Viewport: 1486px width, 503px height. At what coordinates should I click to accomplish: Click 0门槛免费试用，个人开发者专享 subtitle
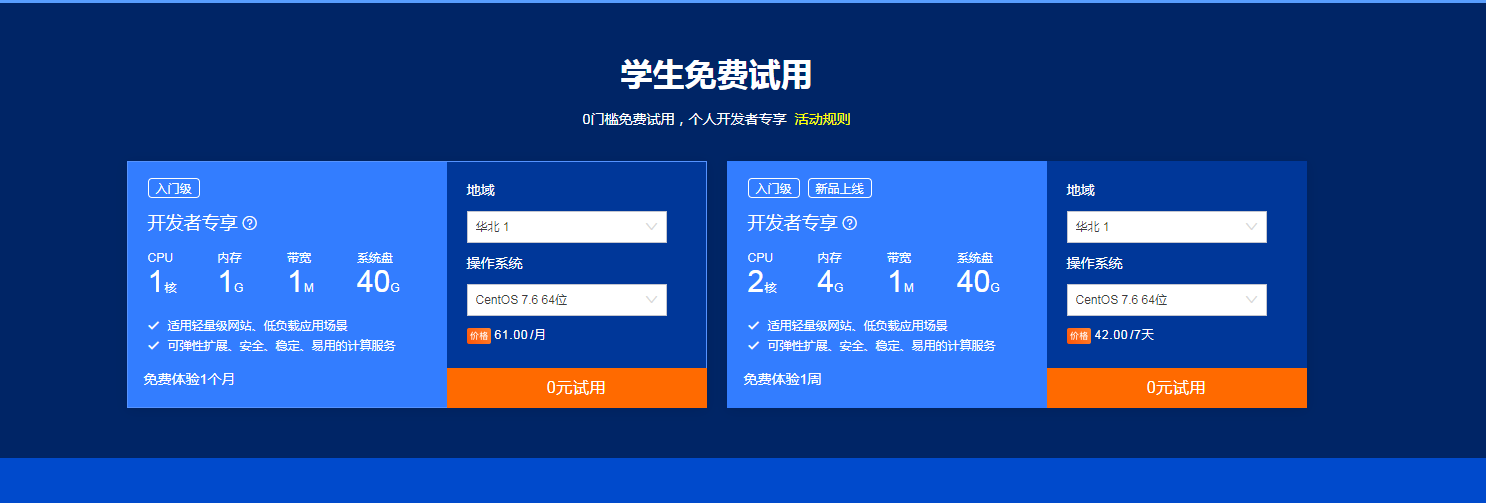[x=684, y=119]
